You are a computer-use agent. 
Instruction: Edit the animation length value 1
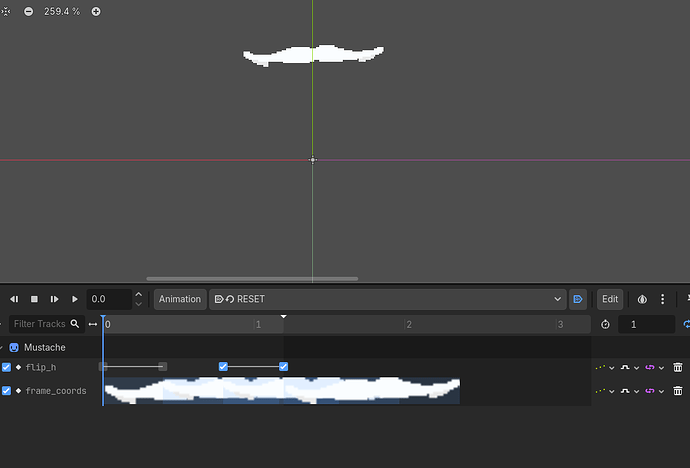pyautogui.click(x=646, y=325)
